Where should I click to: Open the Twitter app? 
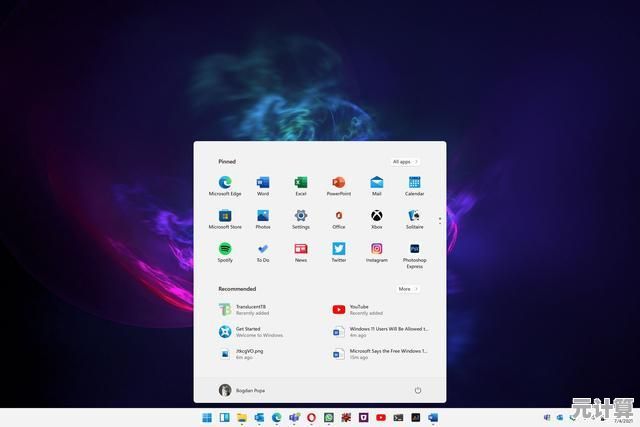(x=339, y=252)
